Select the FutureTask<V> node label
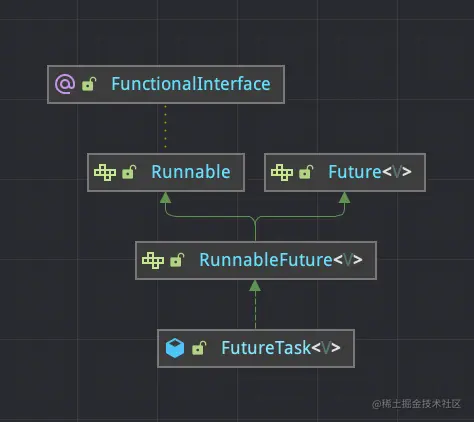474x422 pixels. tap(281, 348)
